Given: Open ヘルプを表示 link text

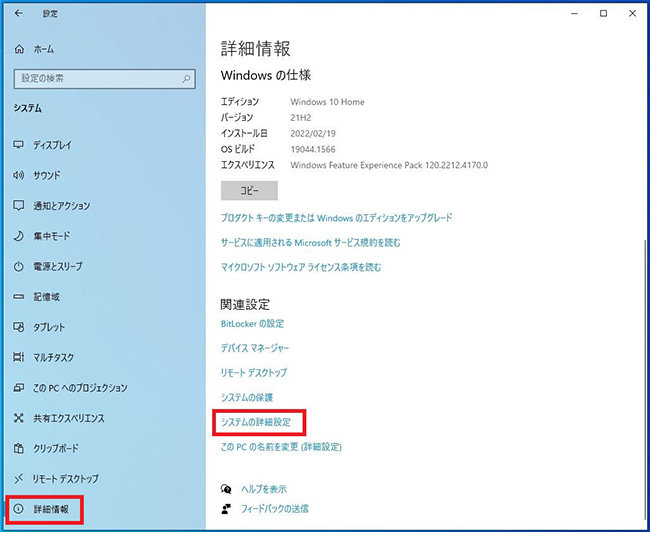Looking at the screenshot, I should [x=264, y=489].
